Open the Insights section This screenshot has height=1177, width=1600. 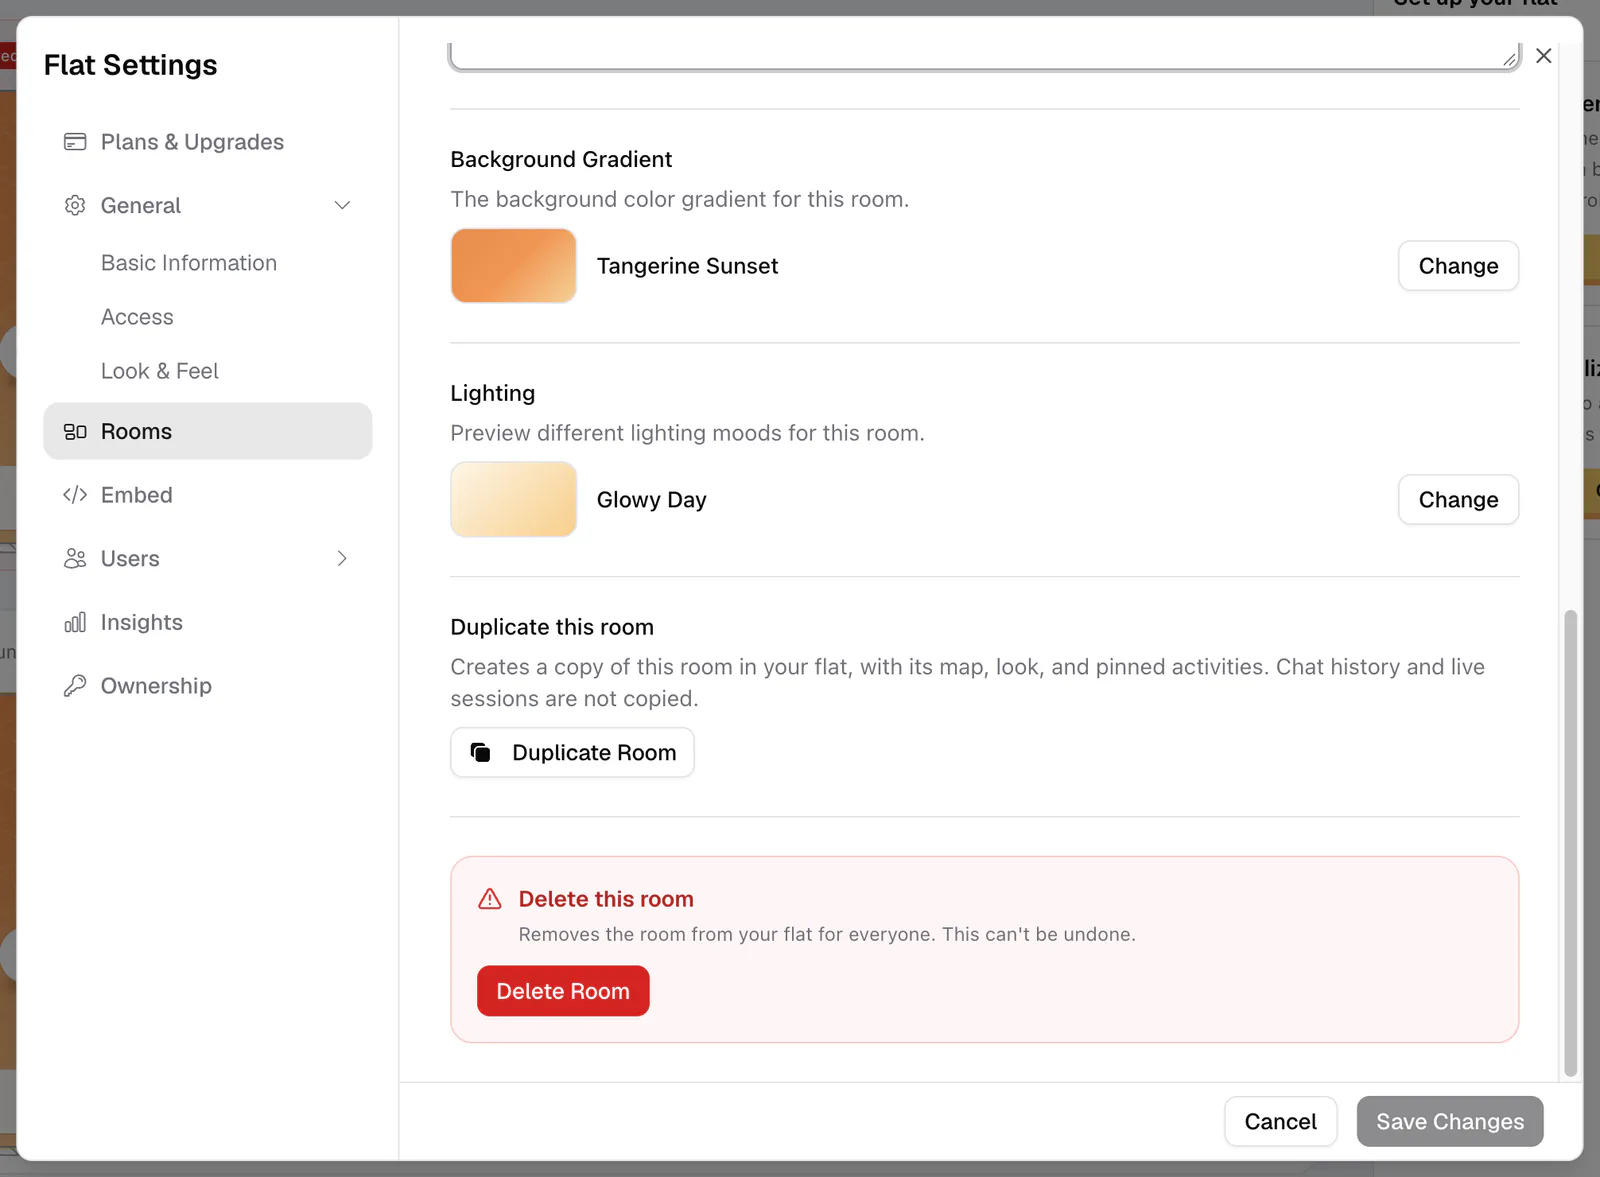(x=208, y=622)
